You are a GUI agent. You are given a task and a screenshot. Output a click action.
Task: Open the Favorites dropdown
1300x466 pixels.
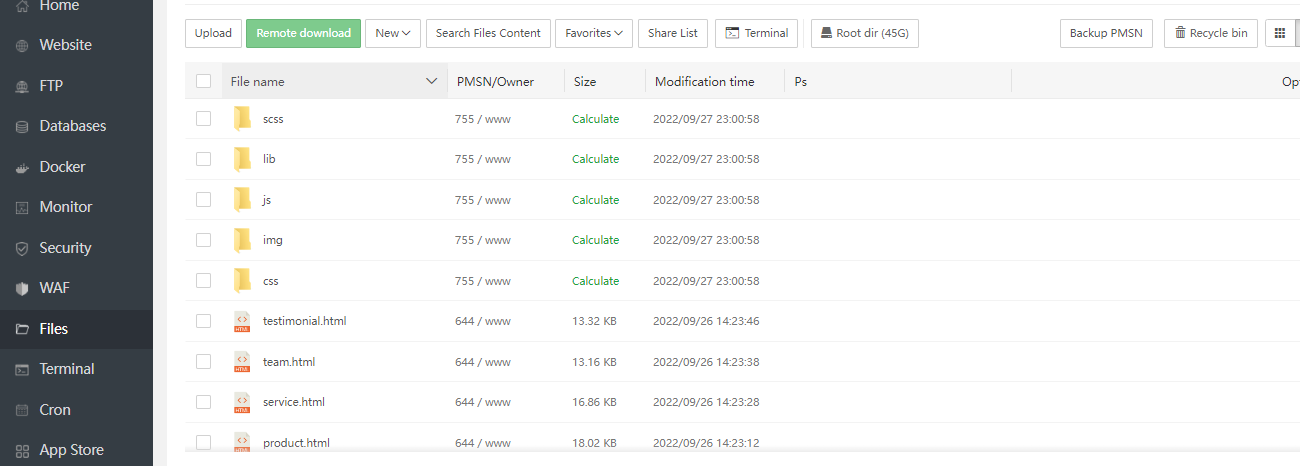click(594, 33)
